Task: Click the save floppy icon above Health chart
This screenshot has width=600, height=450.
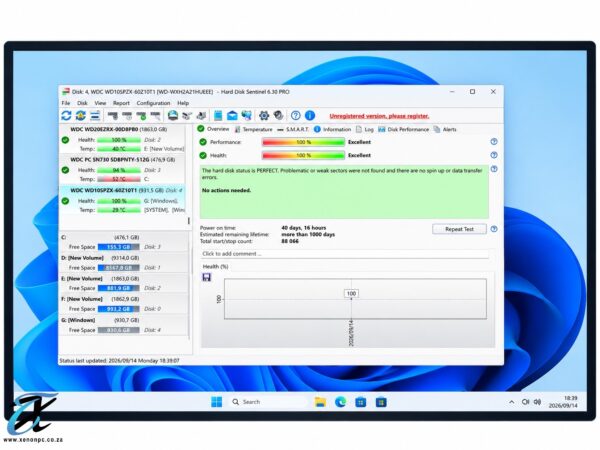Action: click(207, 277)
